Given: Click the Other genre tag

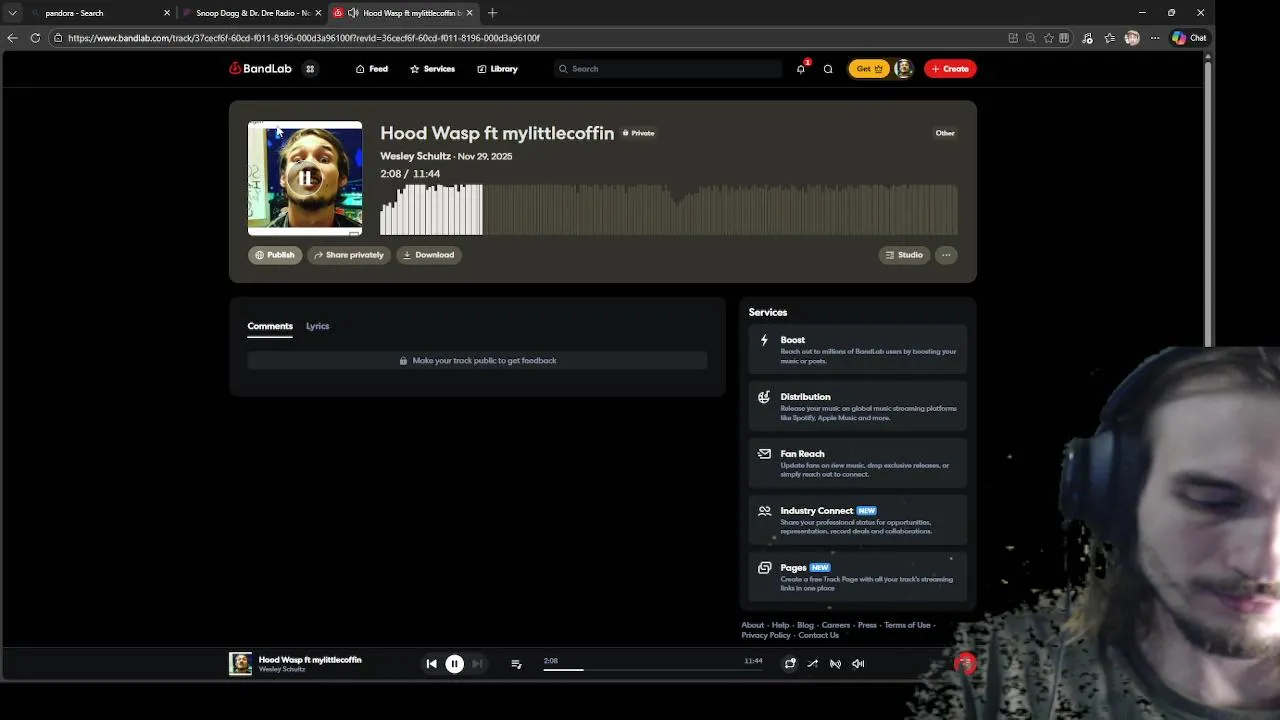Looking at the screenshot, I should point(945,133).
